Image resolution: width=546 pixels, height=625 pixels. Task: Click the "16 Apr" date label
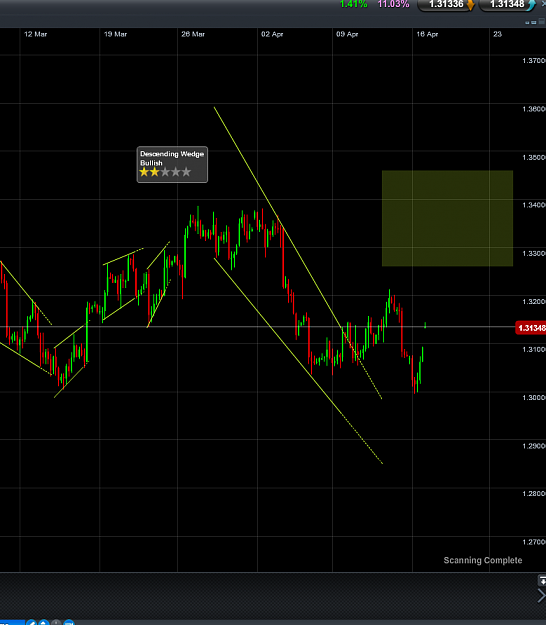click(427, 34)
